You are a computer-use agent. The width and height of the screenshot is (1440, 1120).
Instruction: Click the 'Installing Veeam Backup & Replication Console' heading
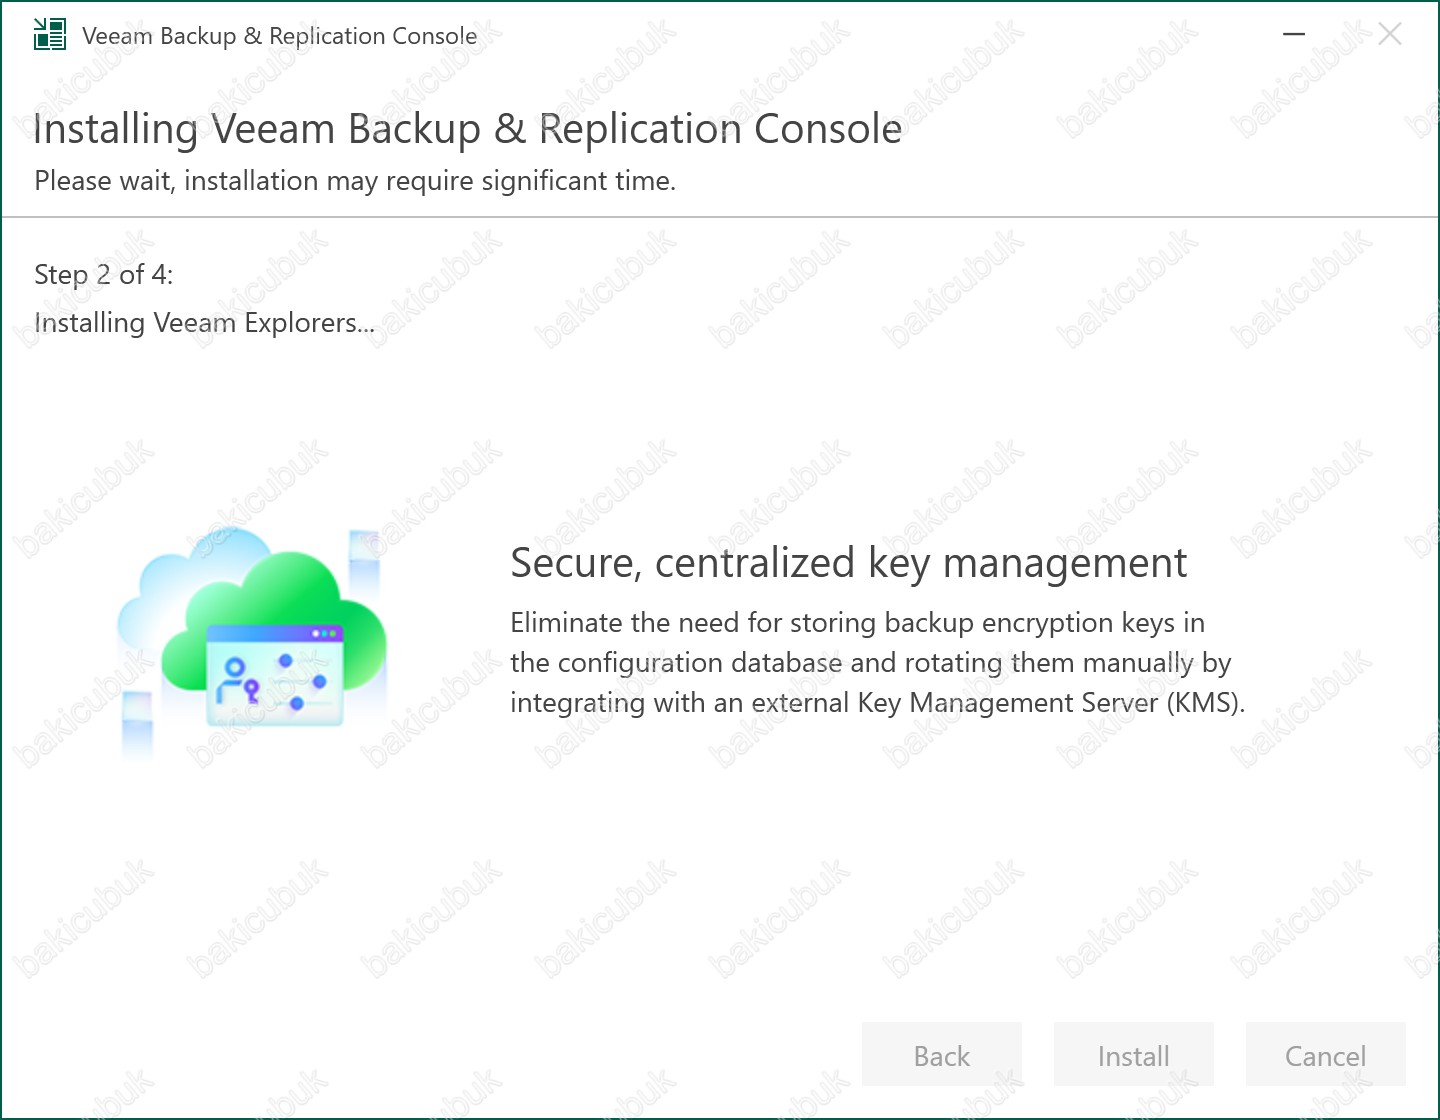pos(468,129)
